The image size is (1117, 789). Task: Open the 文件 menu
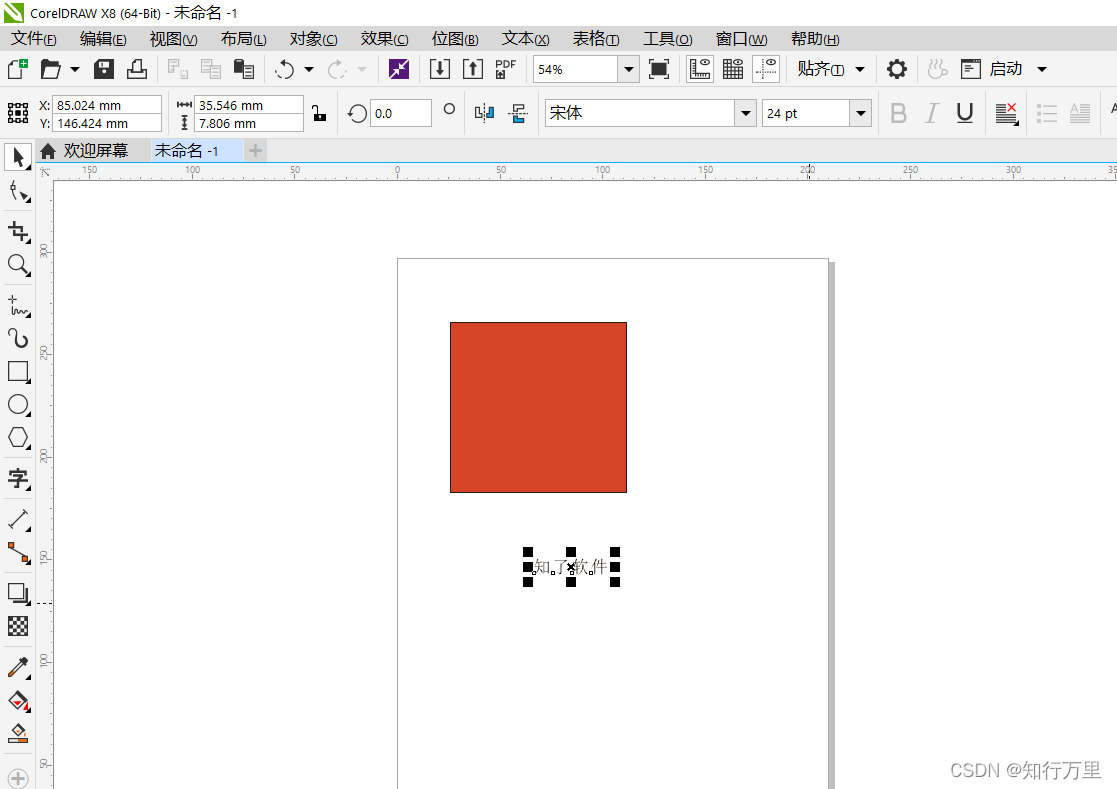click(33, 39)
